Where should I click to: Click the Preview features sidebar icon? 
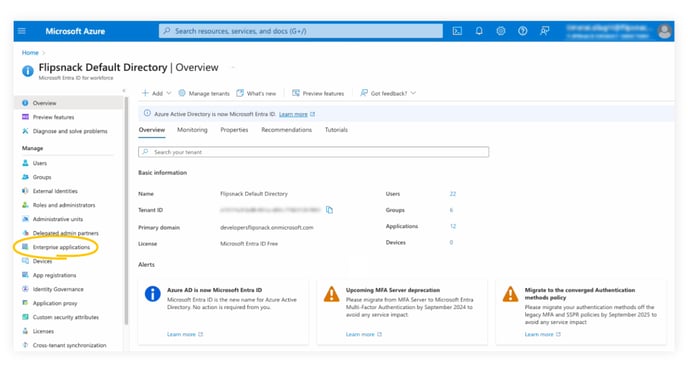[x=25, y=117]
